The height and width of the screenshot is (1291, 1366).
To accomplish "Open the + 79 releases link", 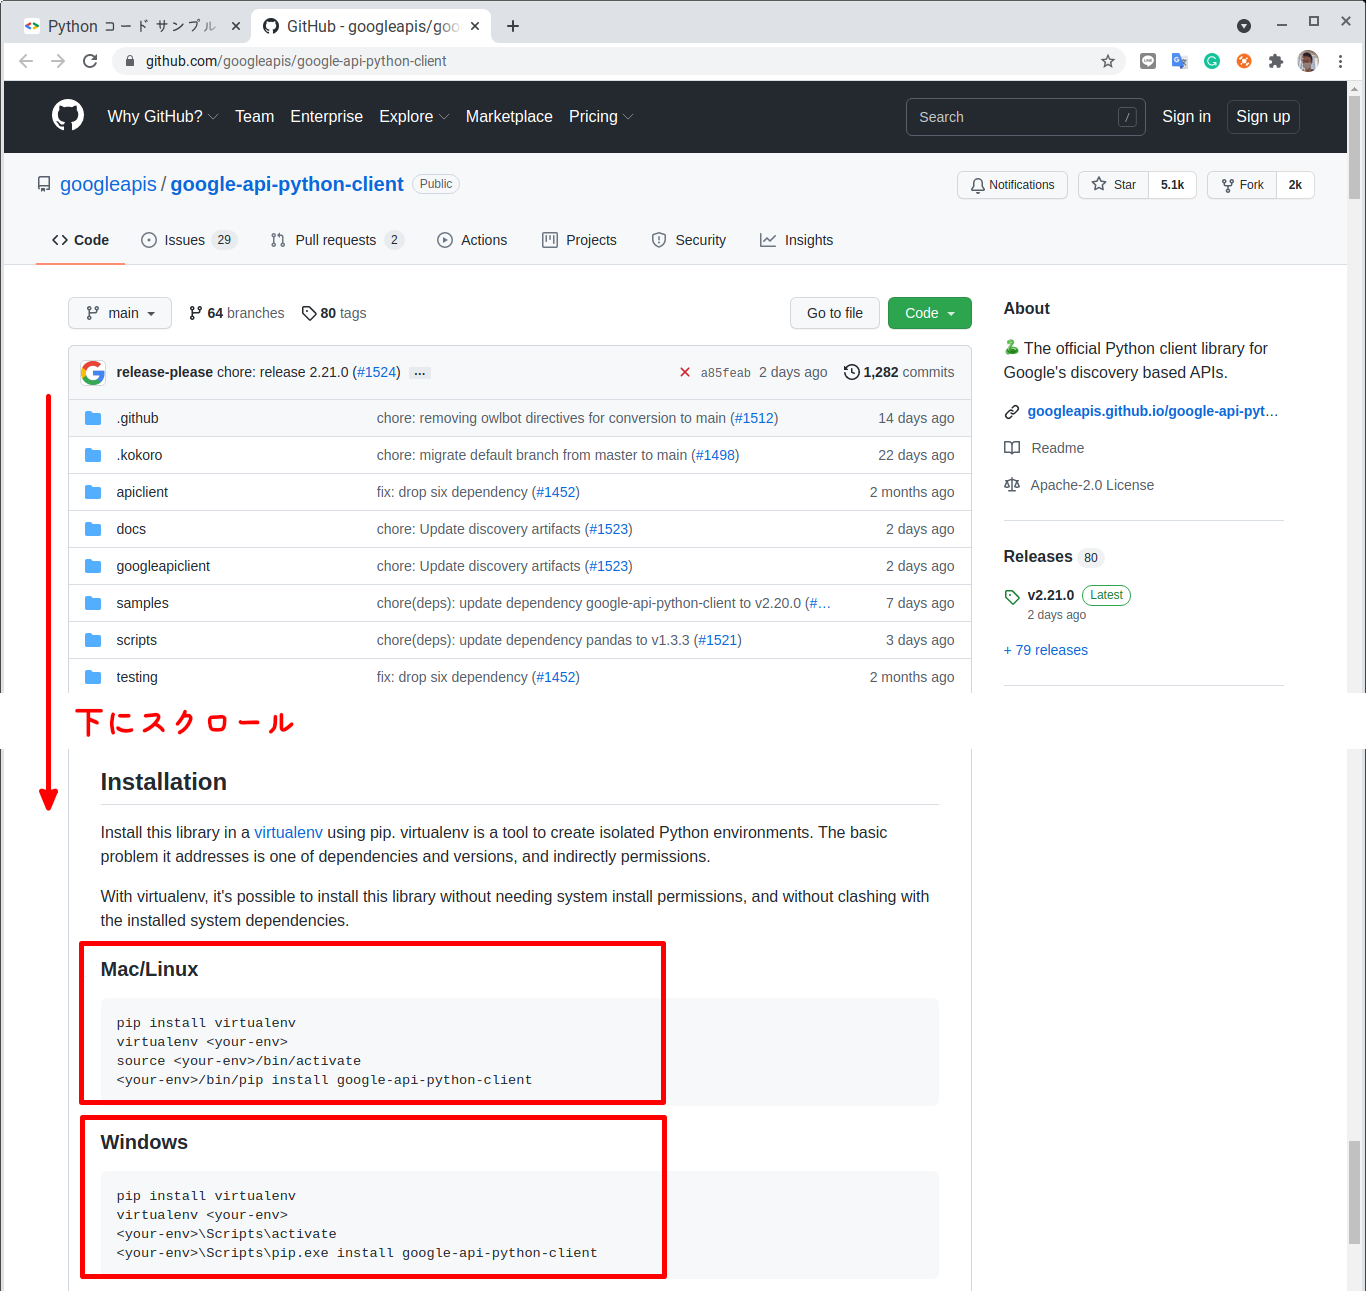I will 1045,650.
